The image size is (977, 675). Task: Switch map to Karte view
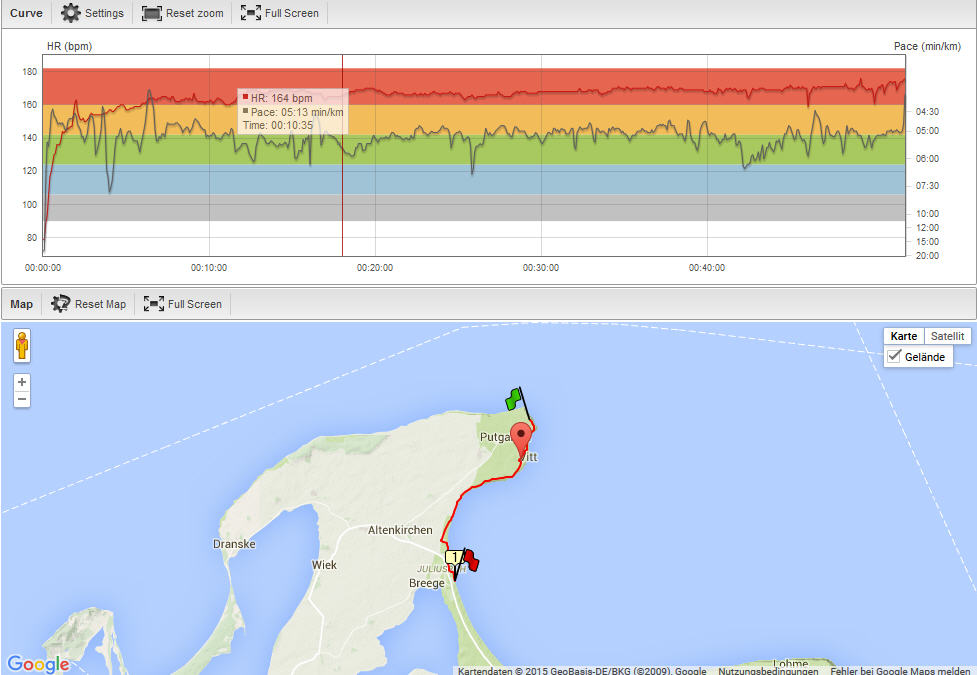(x=903, y=336)
